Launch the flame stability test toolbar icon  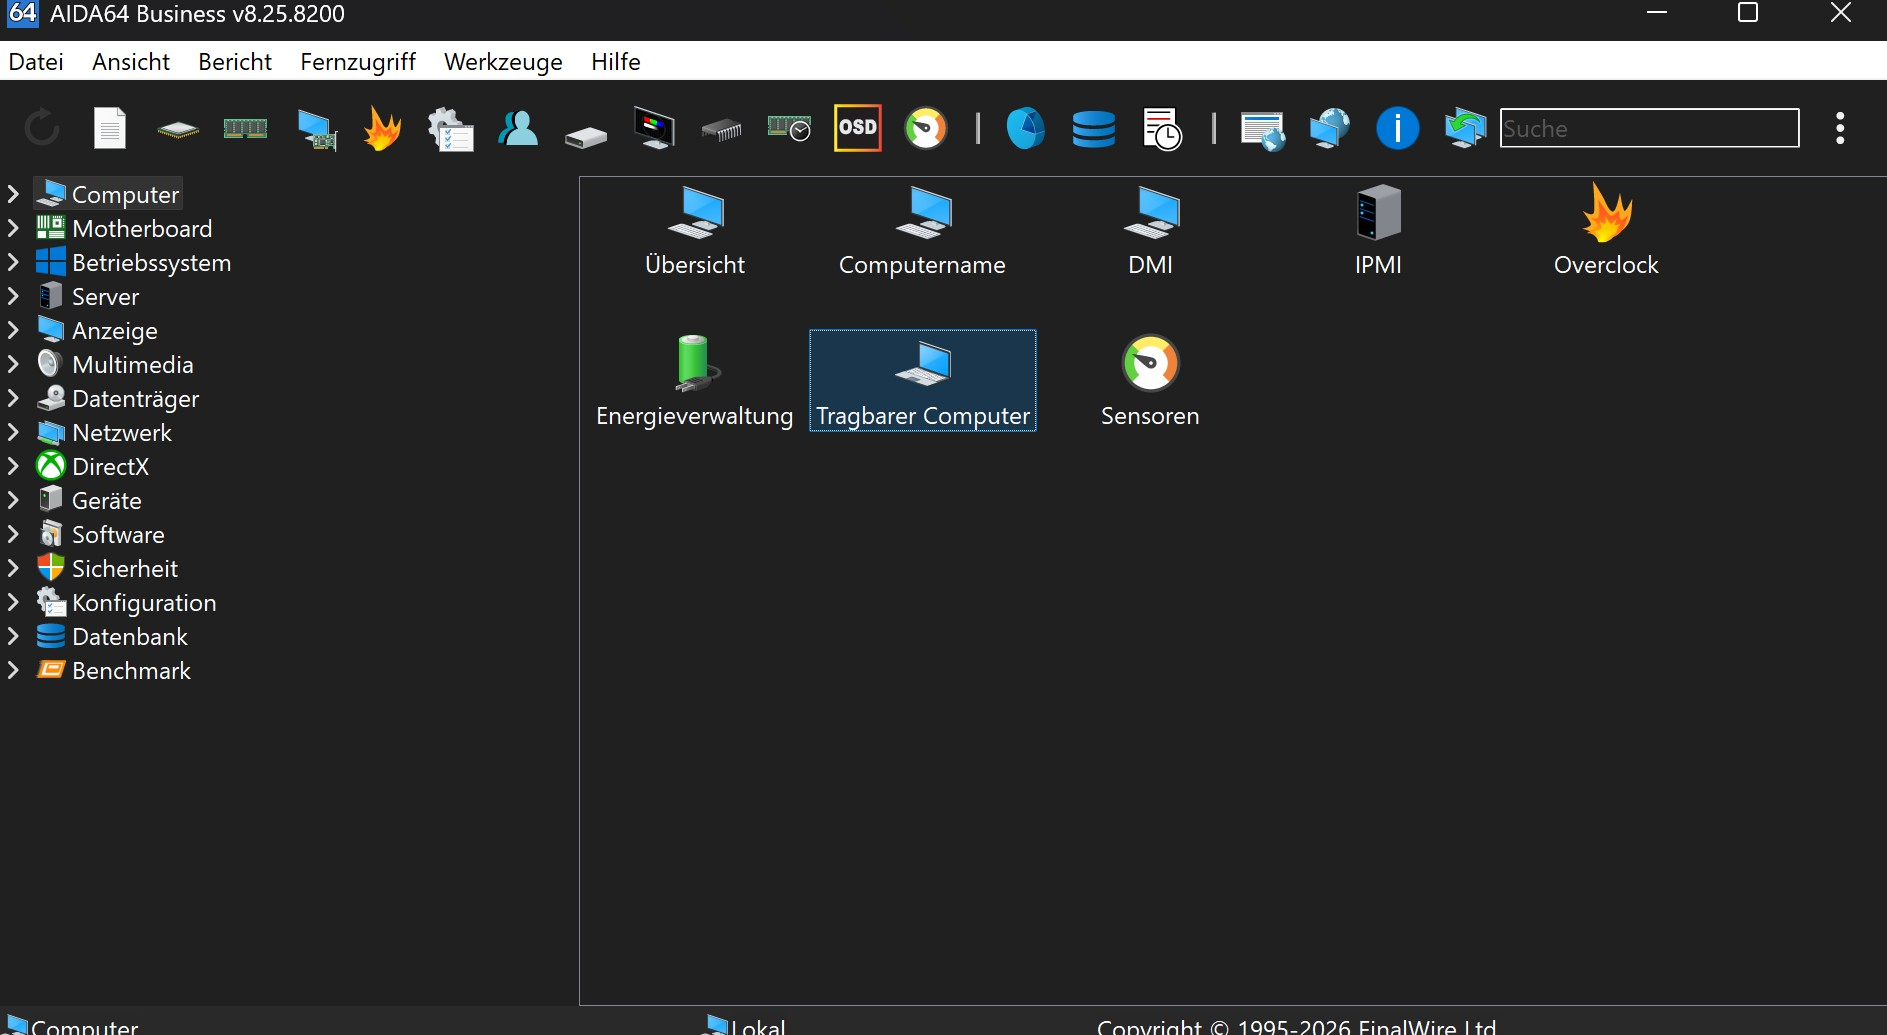tap(383, 128)
